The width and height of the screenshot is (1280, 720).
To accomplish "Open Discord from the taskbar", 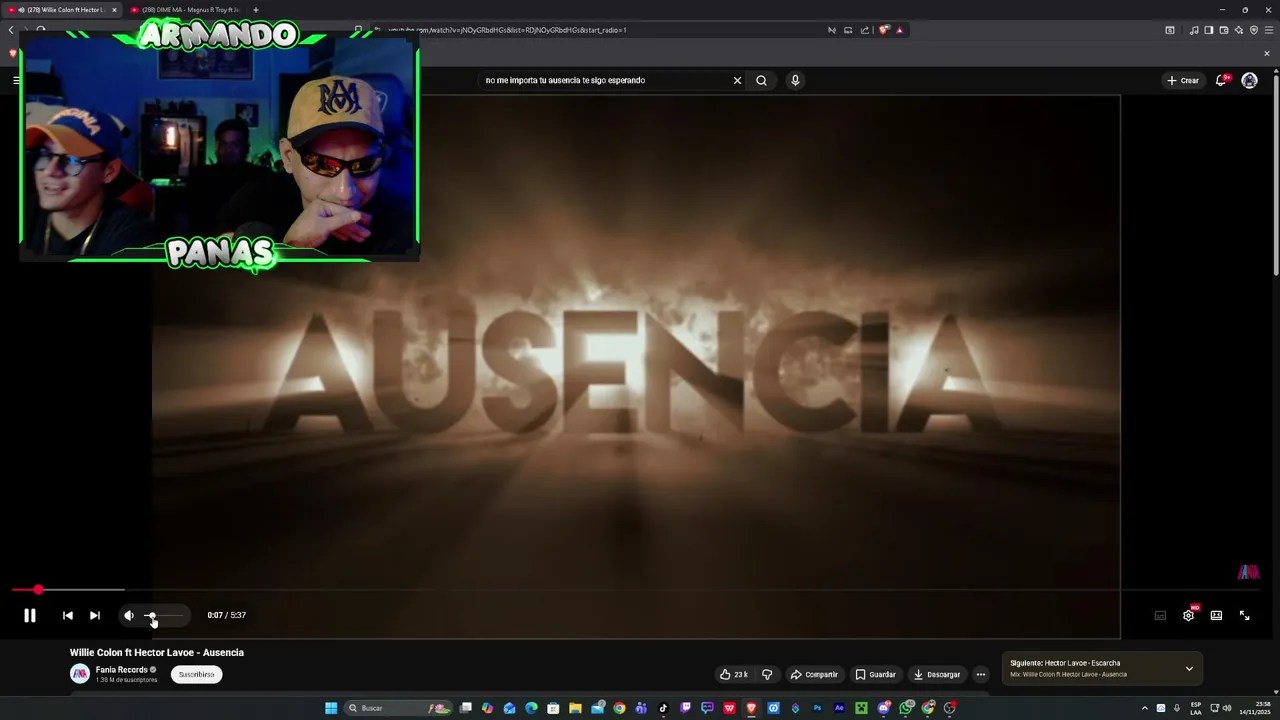I will (884, 708).
